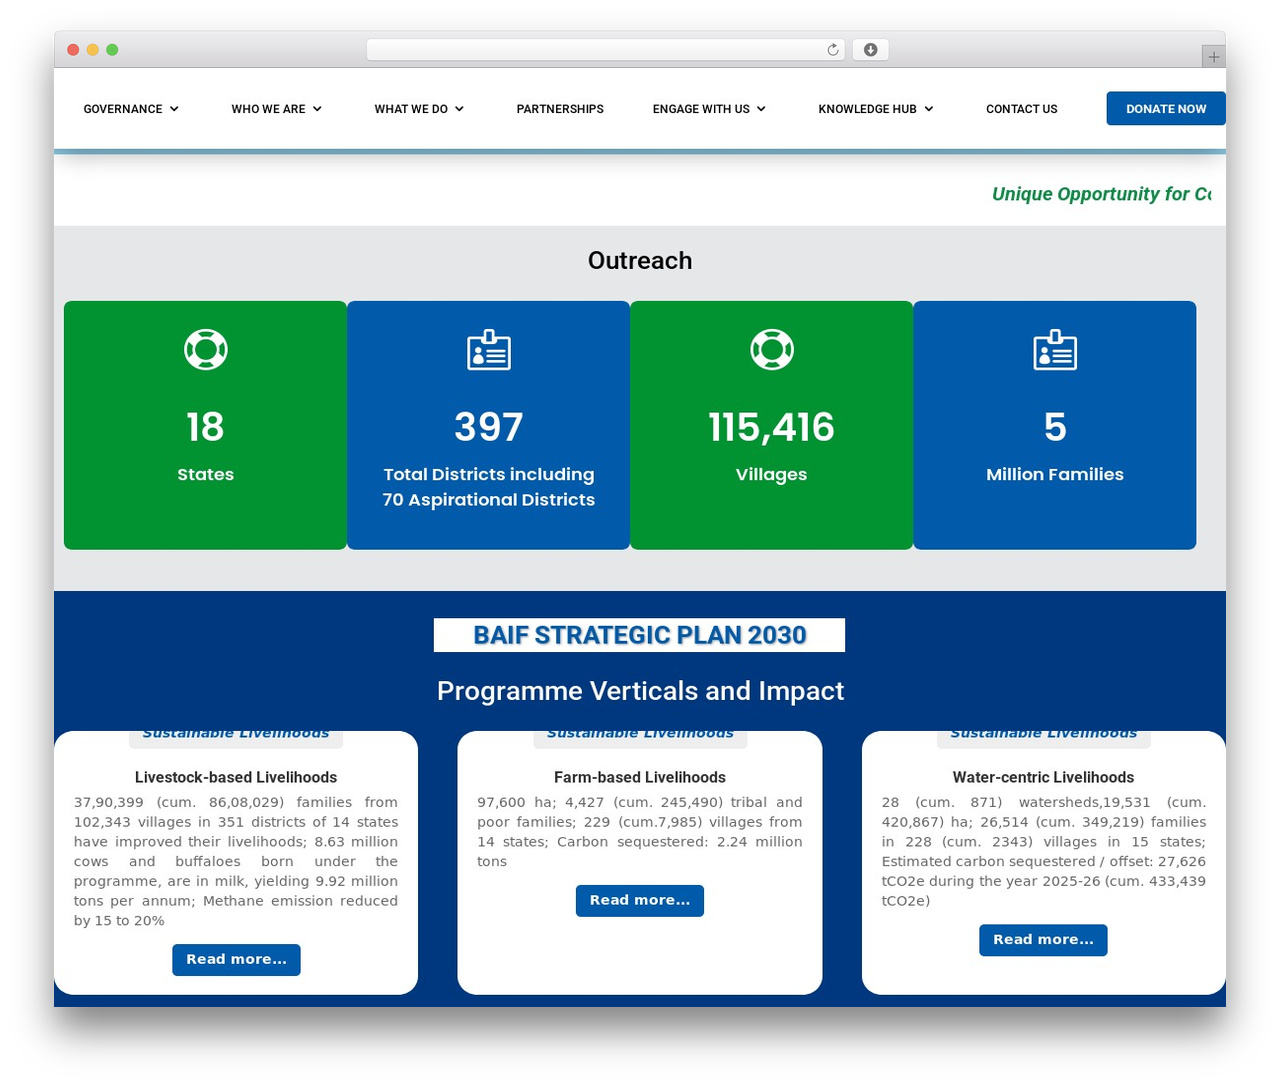The height and width of the screenshot is (1084, 1280).
Task: Click the Livestock-based Livelihoods heading
Action: pos(236,777)
